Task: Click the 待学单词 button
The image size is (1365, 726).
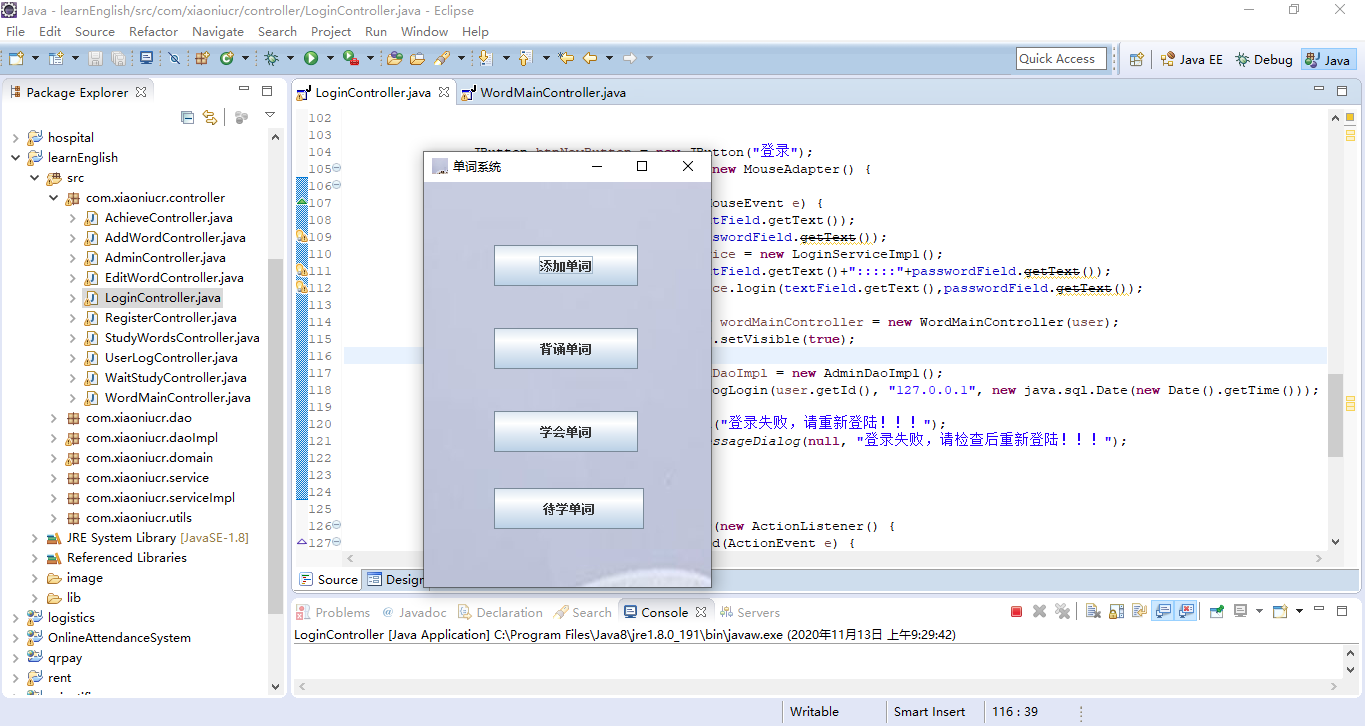Action: pos(568,508)
